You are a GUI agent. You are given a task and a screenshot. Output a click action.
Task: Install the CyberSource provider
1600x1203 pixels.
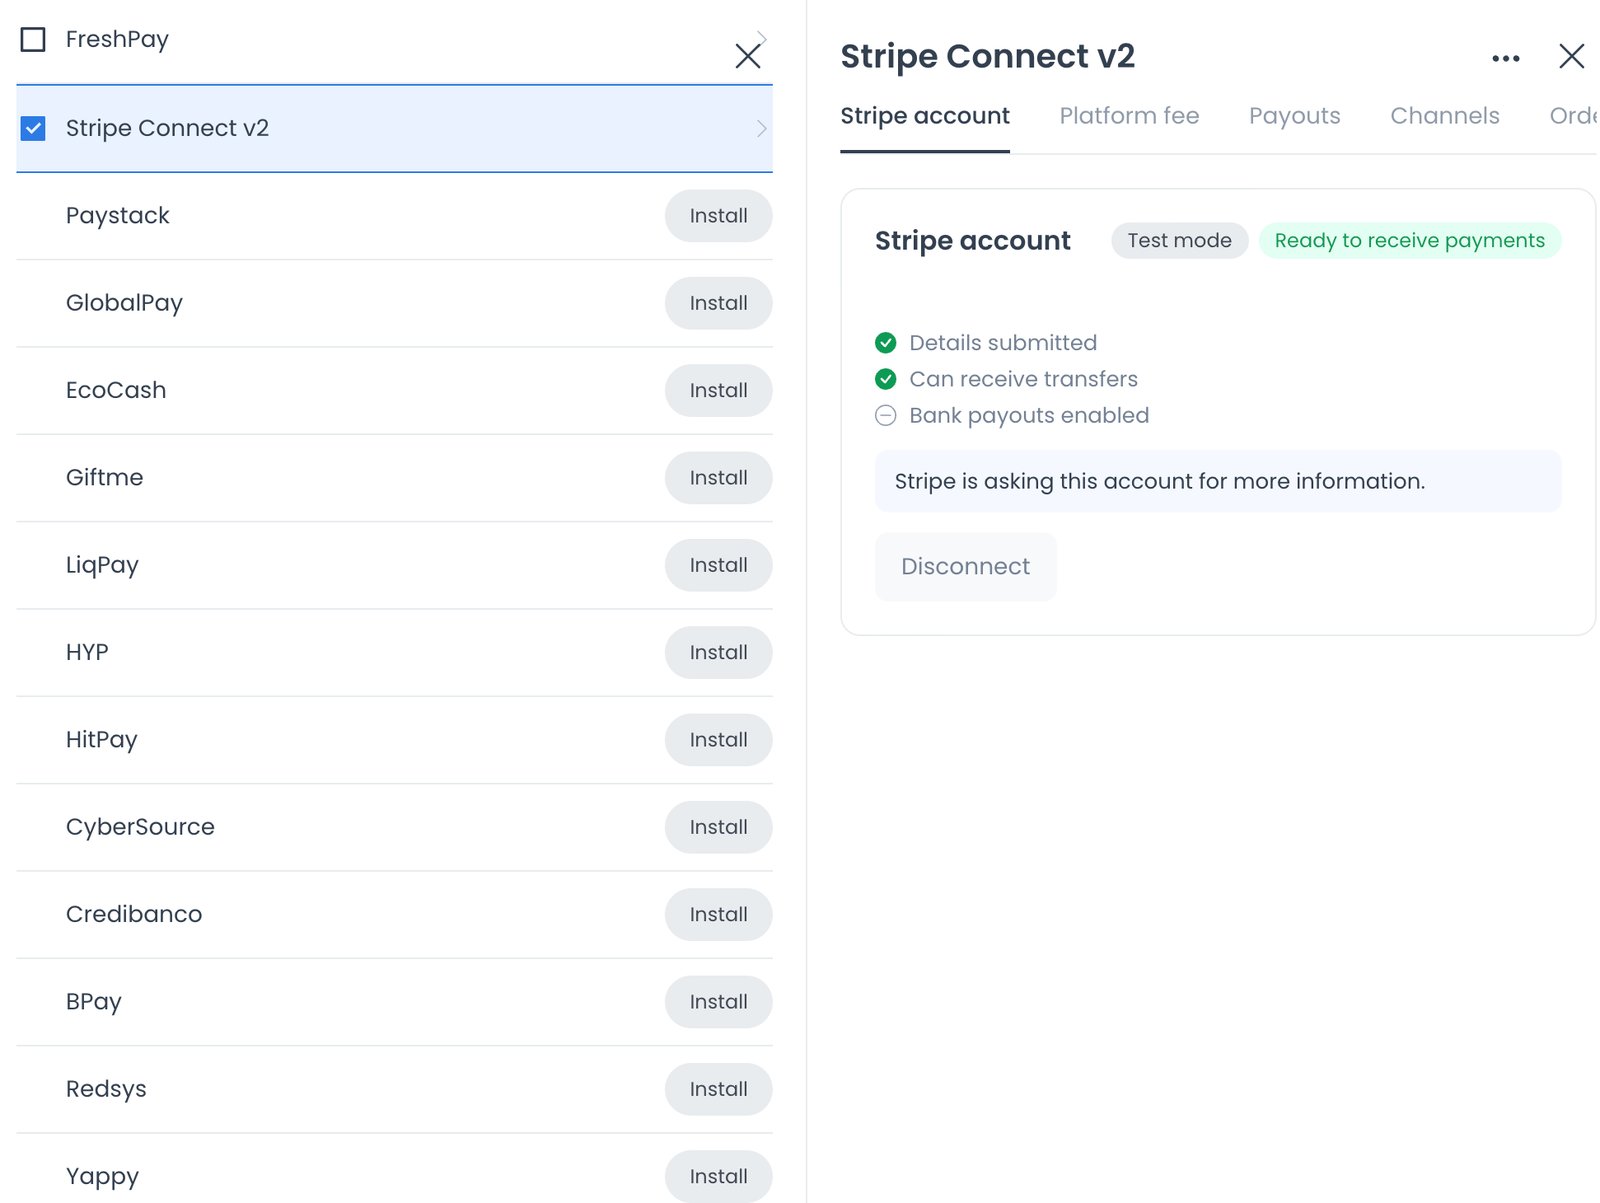[718, 827]
